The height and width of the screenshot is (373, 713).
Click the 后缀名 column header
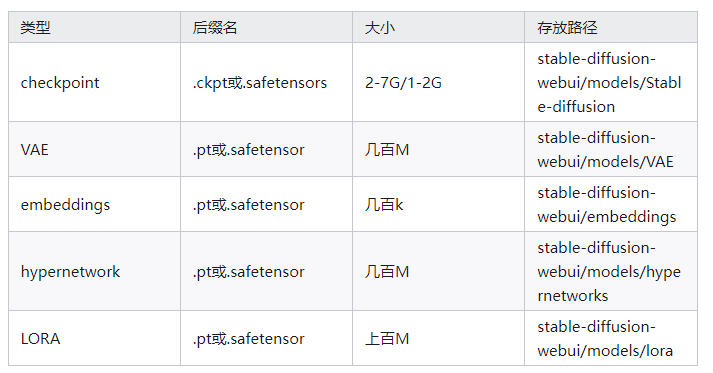click(266, 27)
